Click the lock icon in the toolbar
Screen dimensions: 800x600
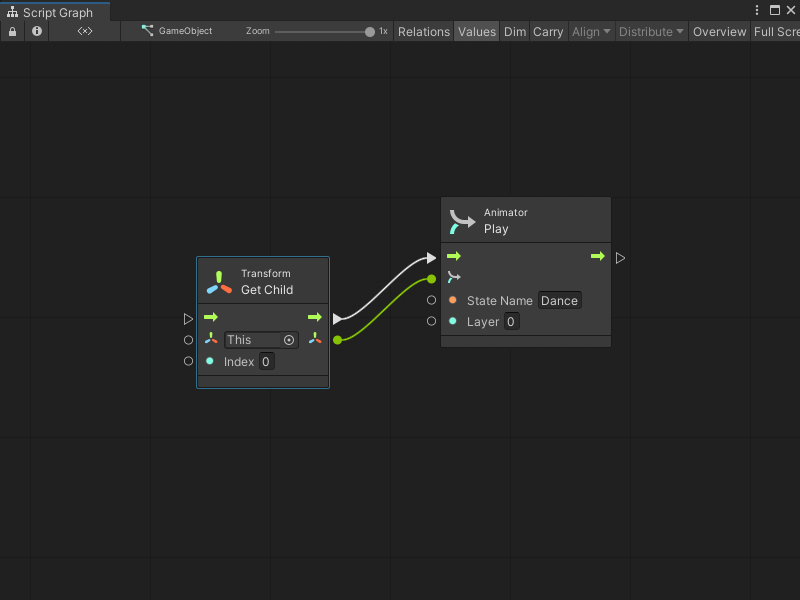12,31
